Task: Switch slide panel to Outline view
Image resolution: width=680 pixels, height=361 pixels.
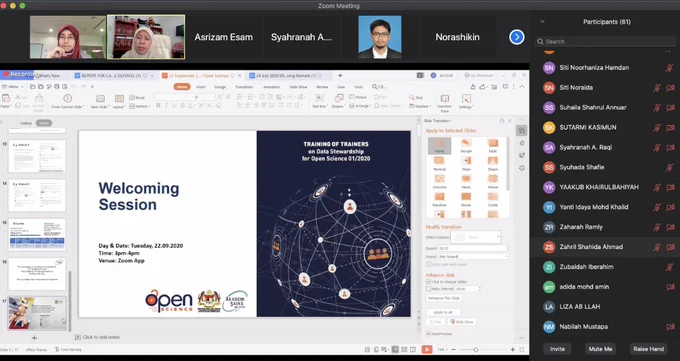Action: click(26, 123)
